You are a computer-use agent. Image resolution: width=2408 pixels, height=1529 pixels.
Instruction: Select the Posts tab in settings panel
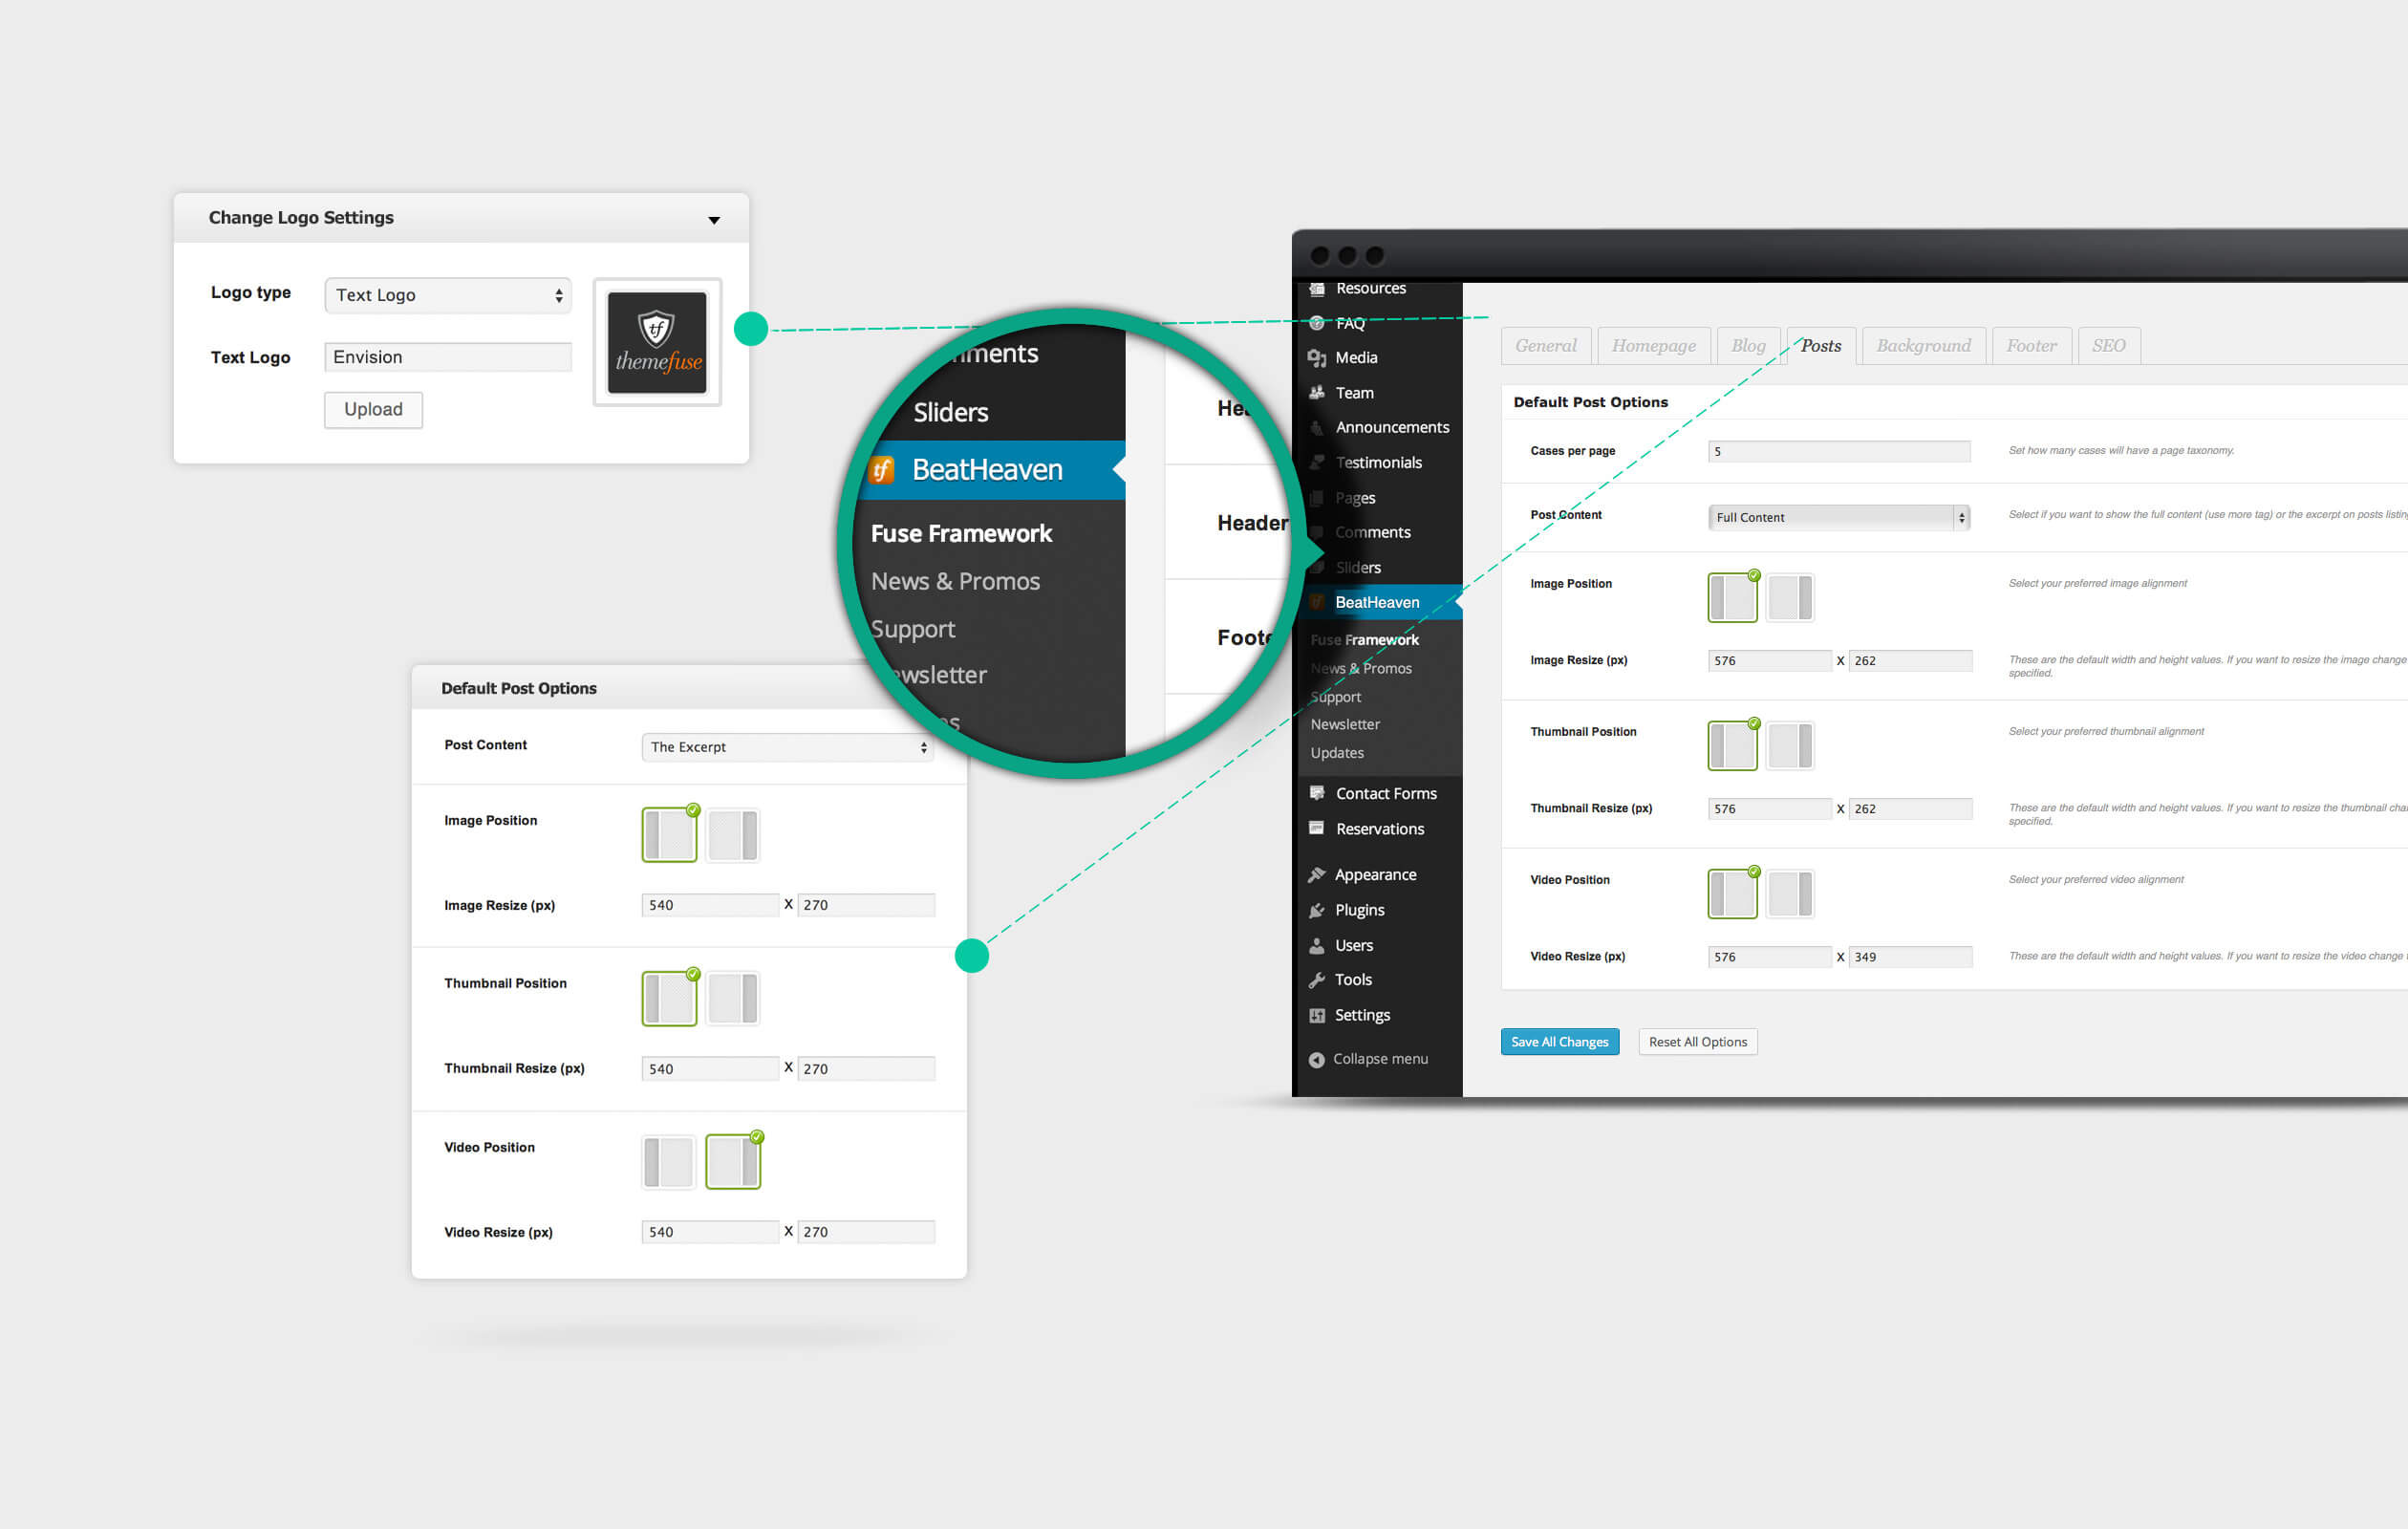coord(1820,346)
